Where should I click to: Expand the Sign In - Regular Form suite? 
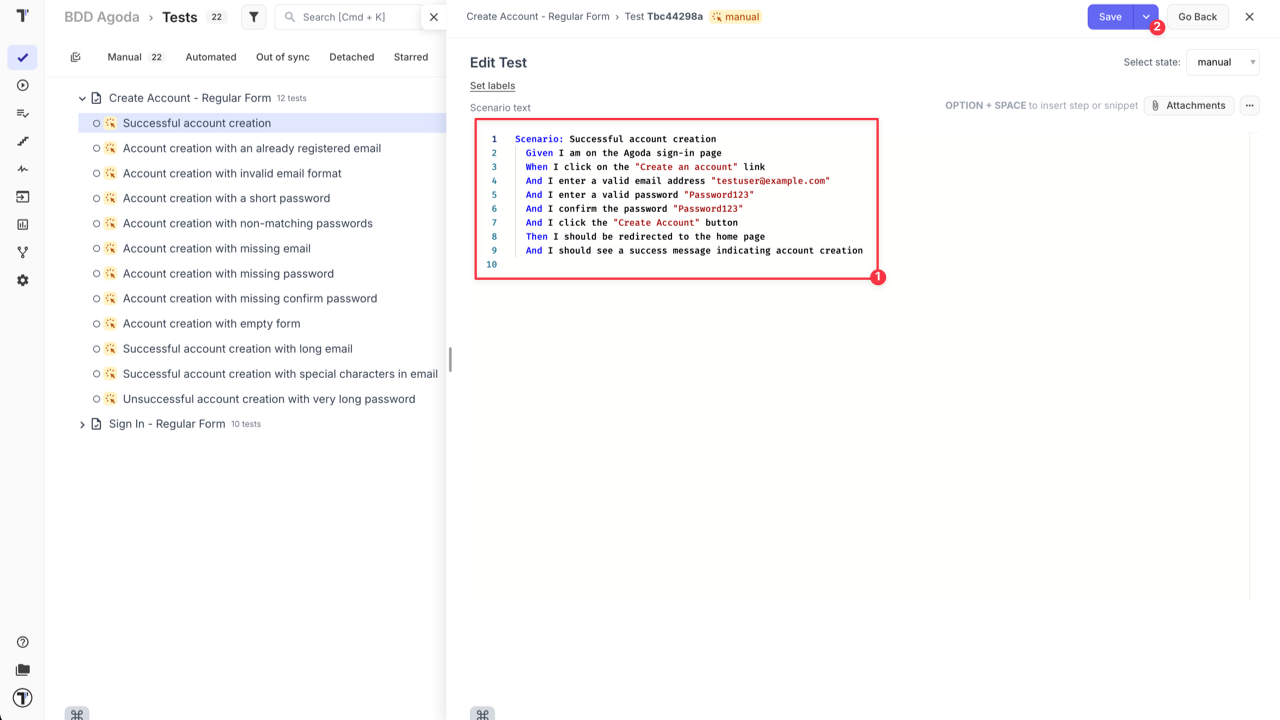pos(82,423)
